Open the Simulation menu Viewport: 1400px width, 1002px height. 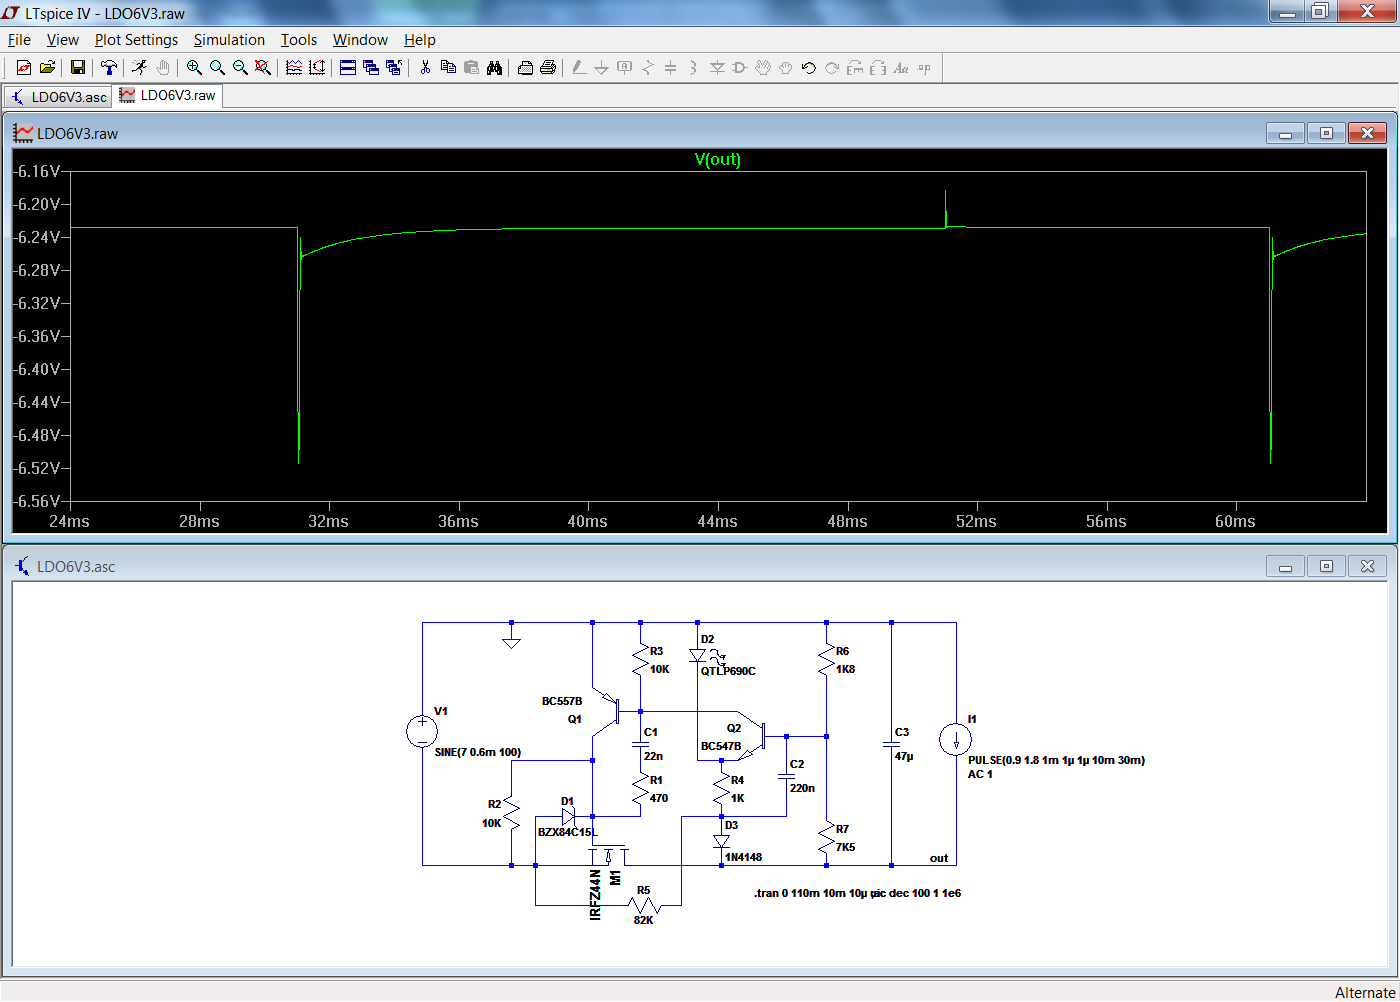(x=229, y=40)
